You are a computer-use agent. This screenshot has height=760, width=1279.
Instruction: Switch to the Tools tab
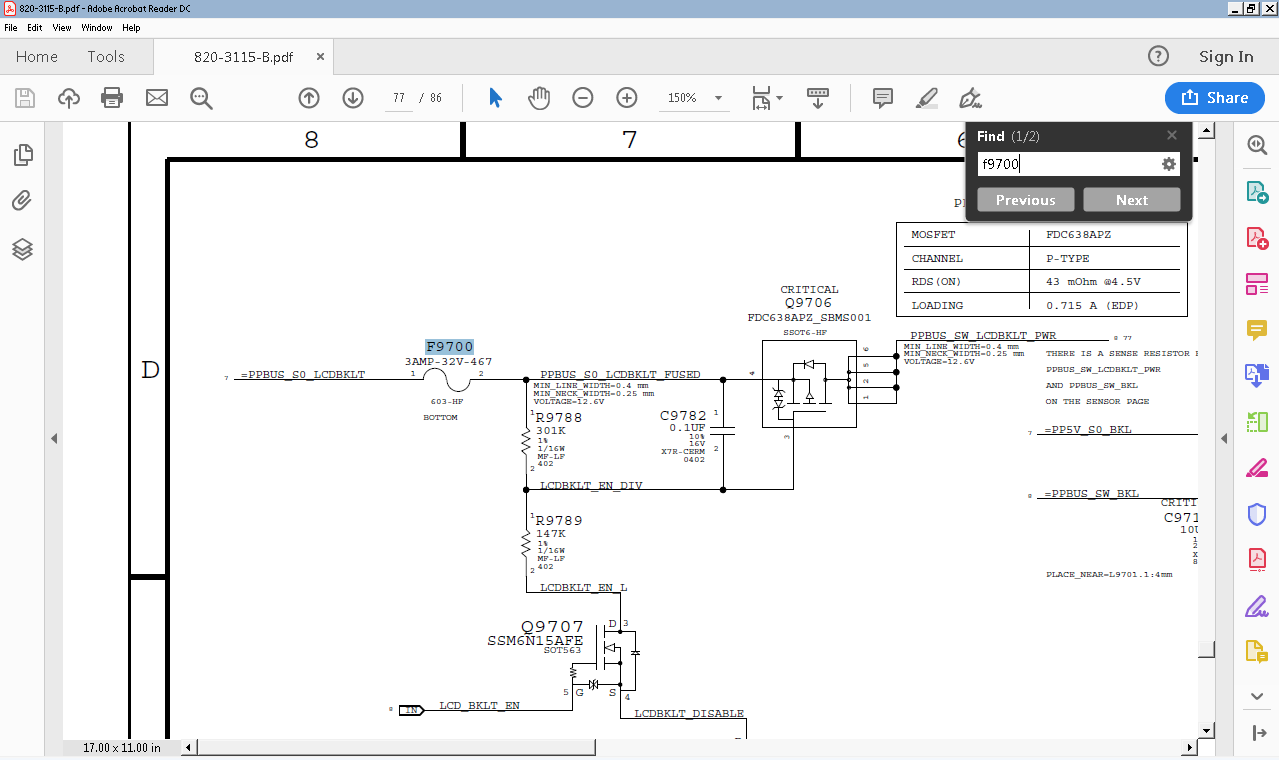point(106,57)
